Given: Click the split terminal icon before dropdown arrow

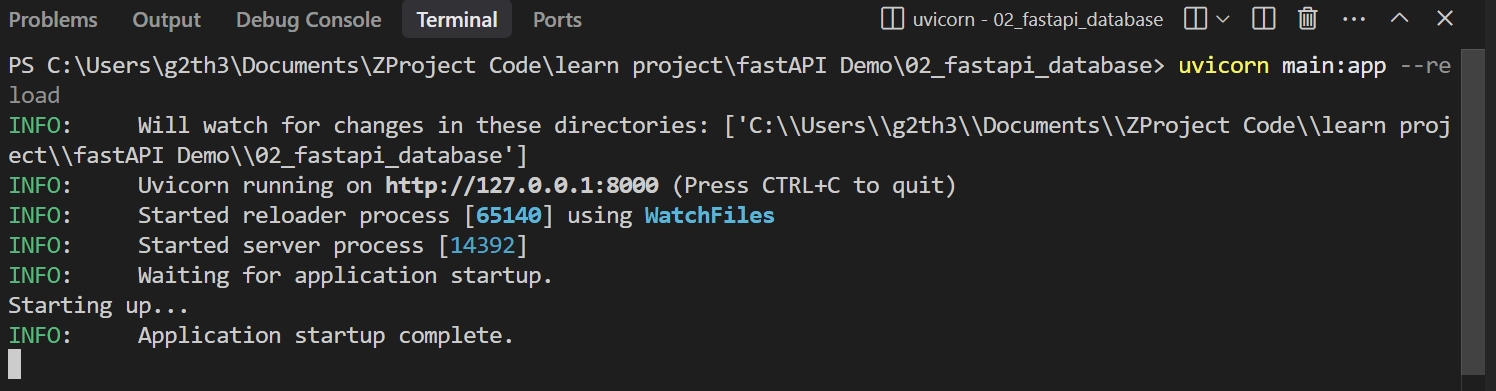Looking at the screenshot, I should 1195,19.
